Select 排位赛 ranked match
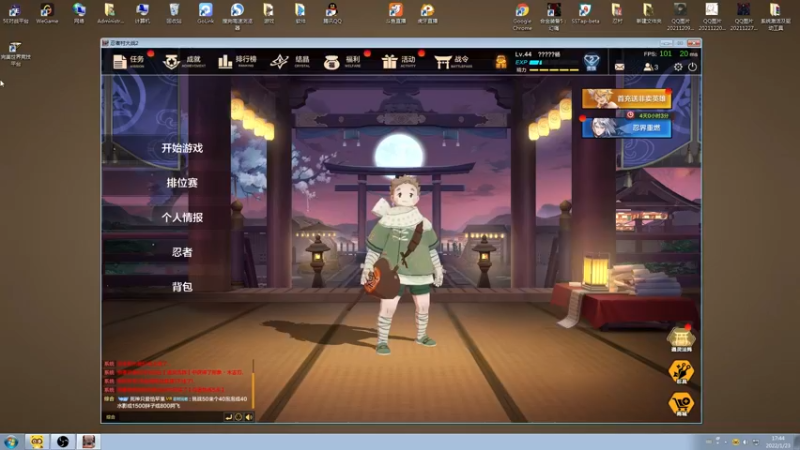Viewport: 800px width, 450px height. [182, 183]
